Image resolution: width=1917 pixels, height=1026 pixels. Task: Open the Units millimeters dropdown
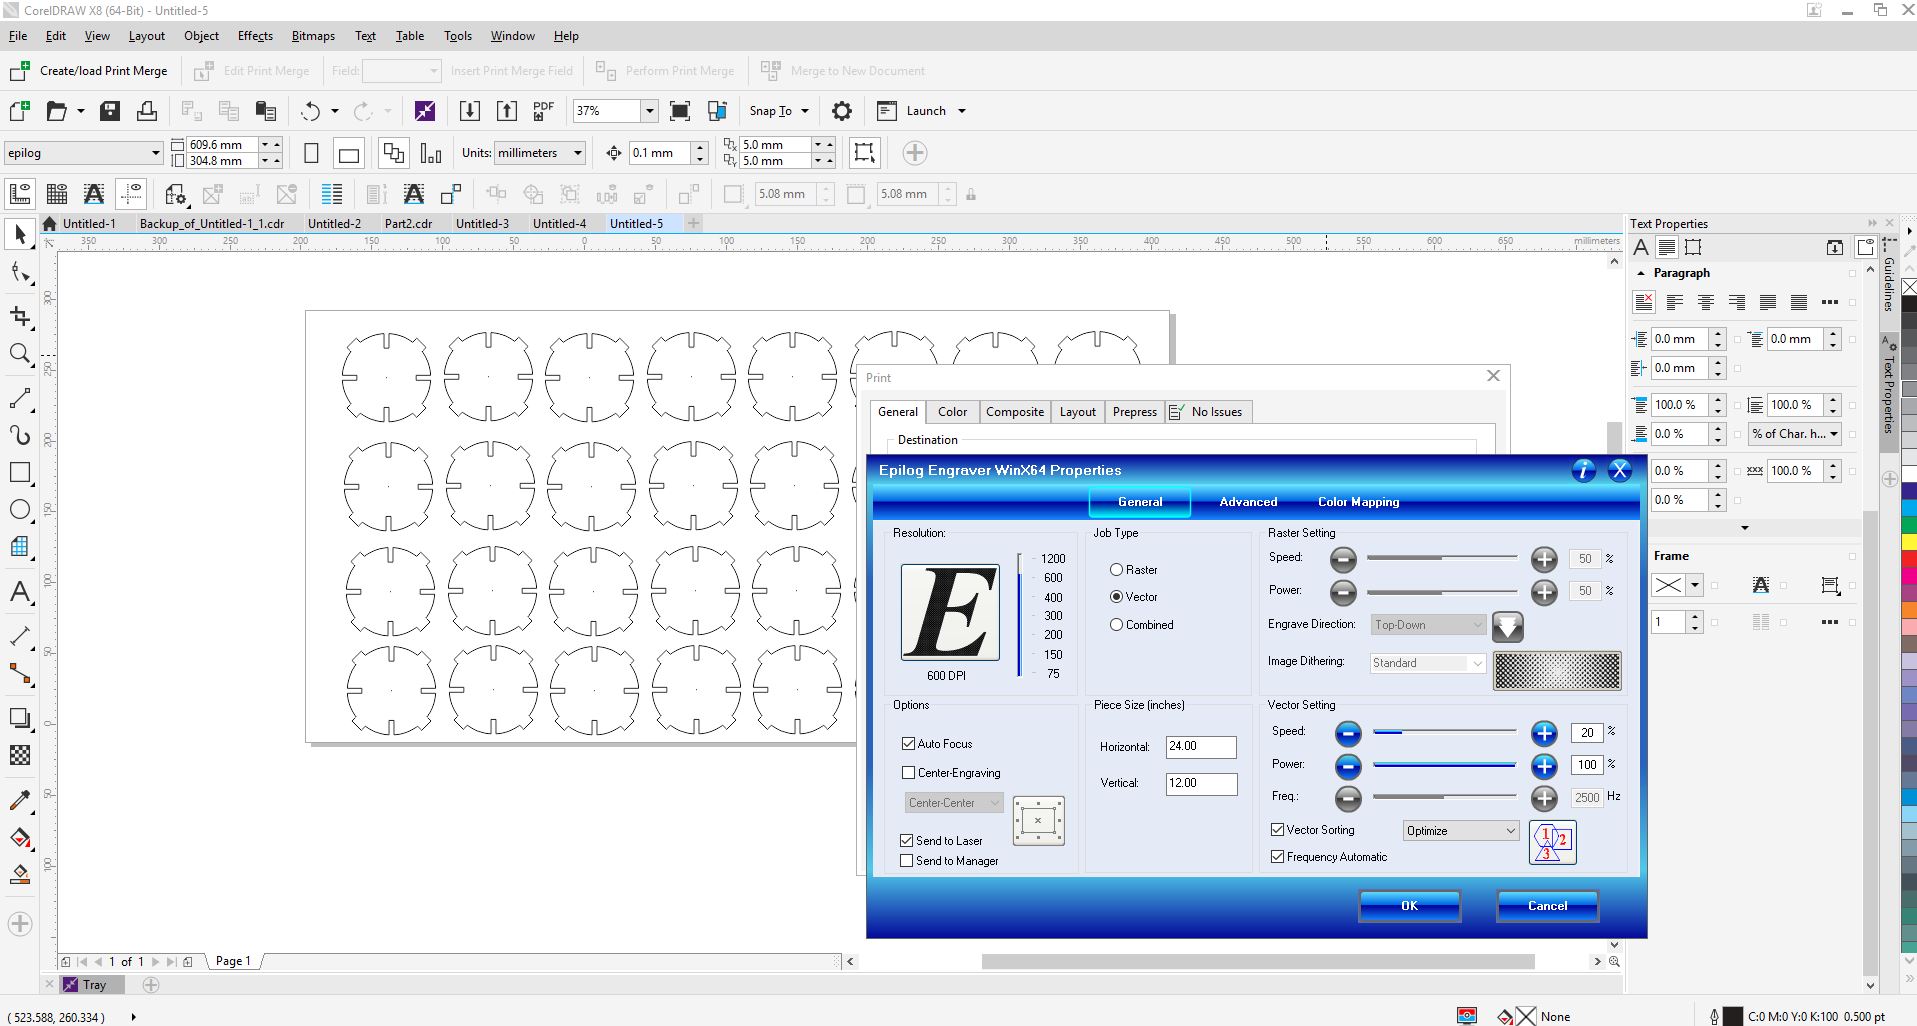[x=577, y=153]
